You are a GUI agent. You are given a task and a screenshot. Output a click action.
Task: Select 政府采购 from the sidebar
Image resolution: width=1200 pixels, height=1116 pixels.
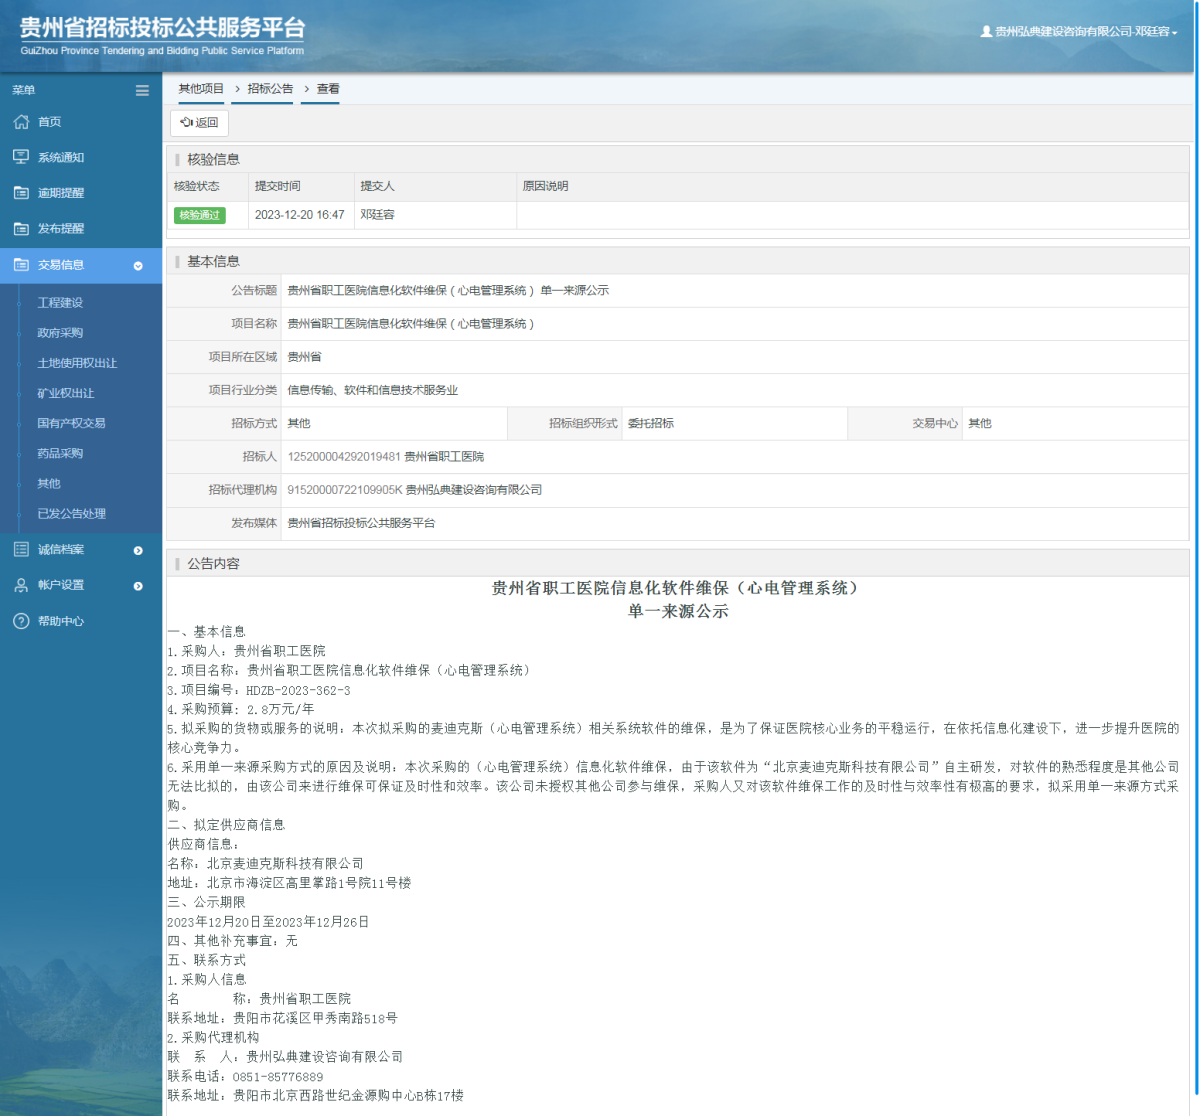(60, 333)
